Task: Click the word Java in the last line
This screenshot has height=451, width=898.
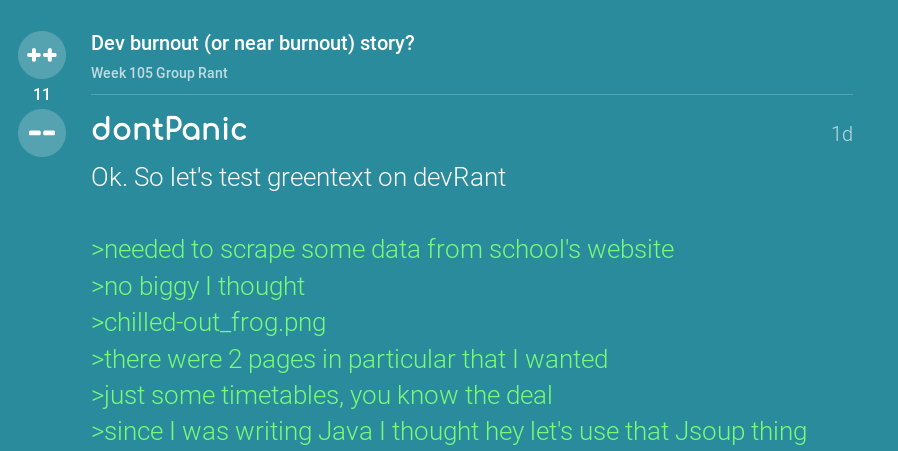Action: pos(345,432)
